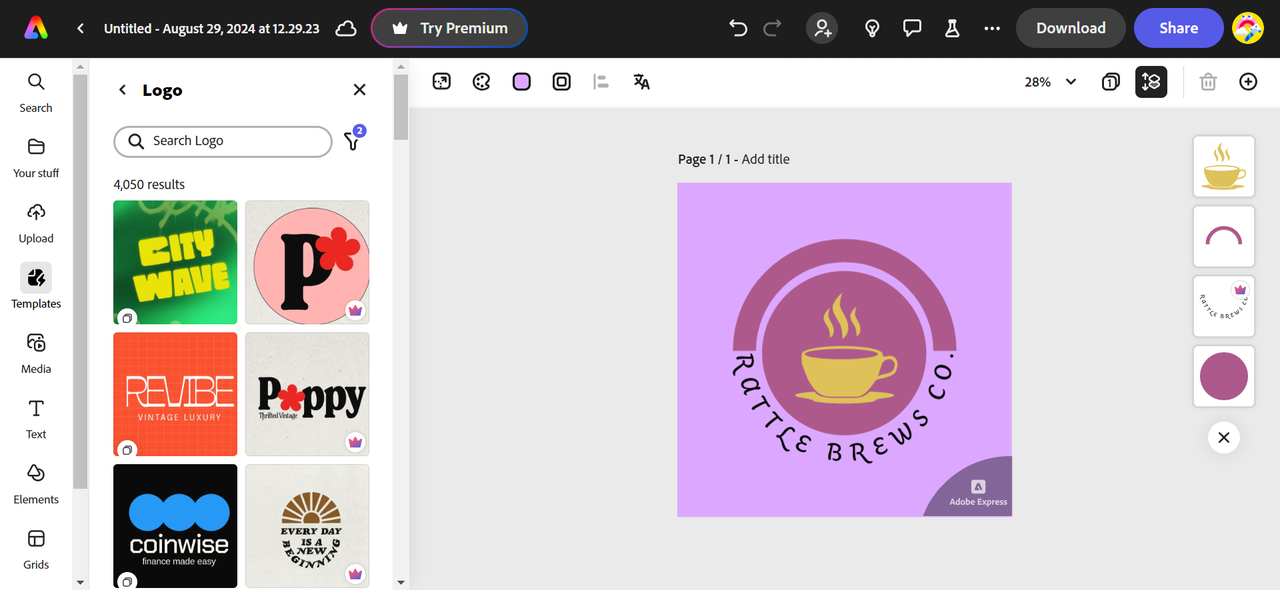The width and height of the screenshot is (1280, 590).
Task: Open the comments speech bubble icon
Action: pos(912,28)
